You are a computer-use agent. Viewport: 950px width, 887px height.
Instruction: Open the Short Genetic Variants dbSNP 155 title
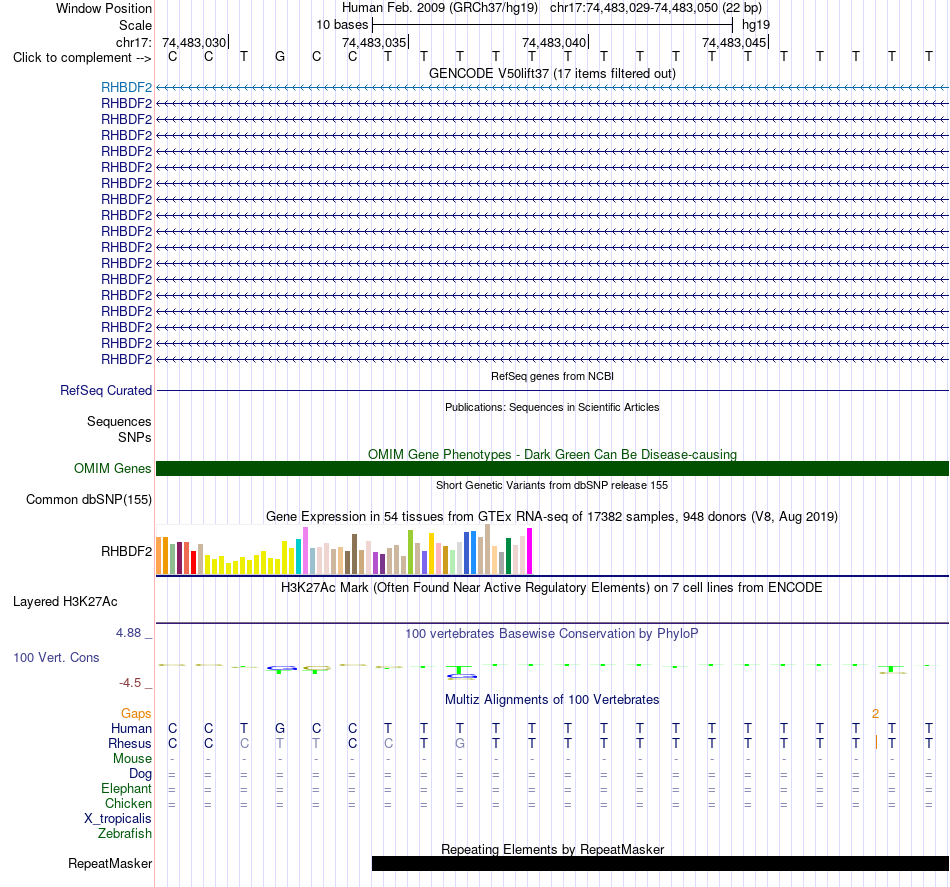[552, 485]
